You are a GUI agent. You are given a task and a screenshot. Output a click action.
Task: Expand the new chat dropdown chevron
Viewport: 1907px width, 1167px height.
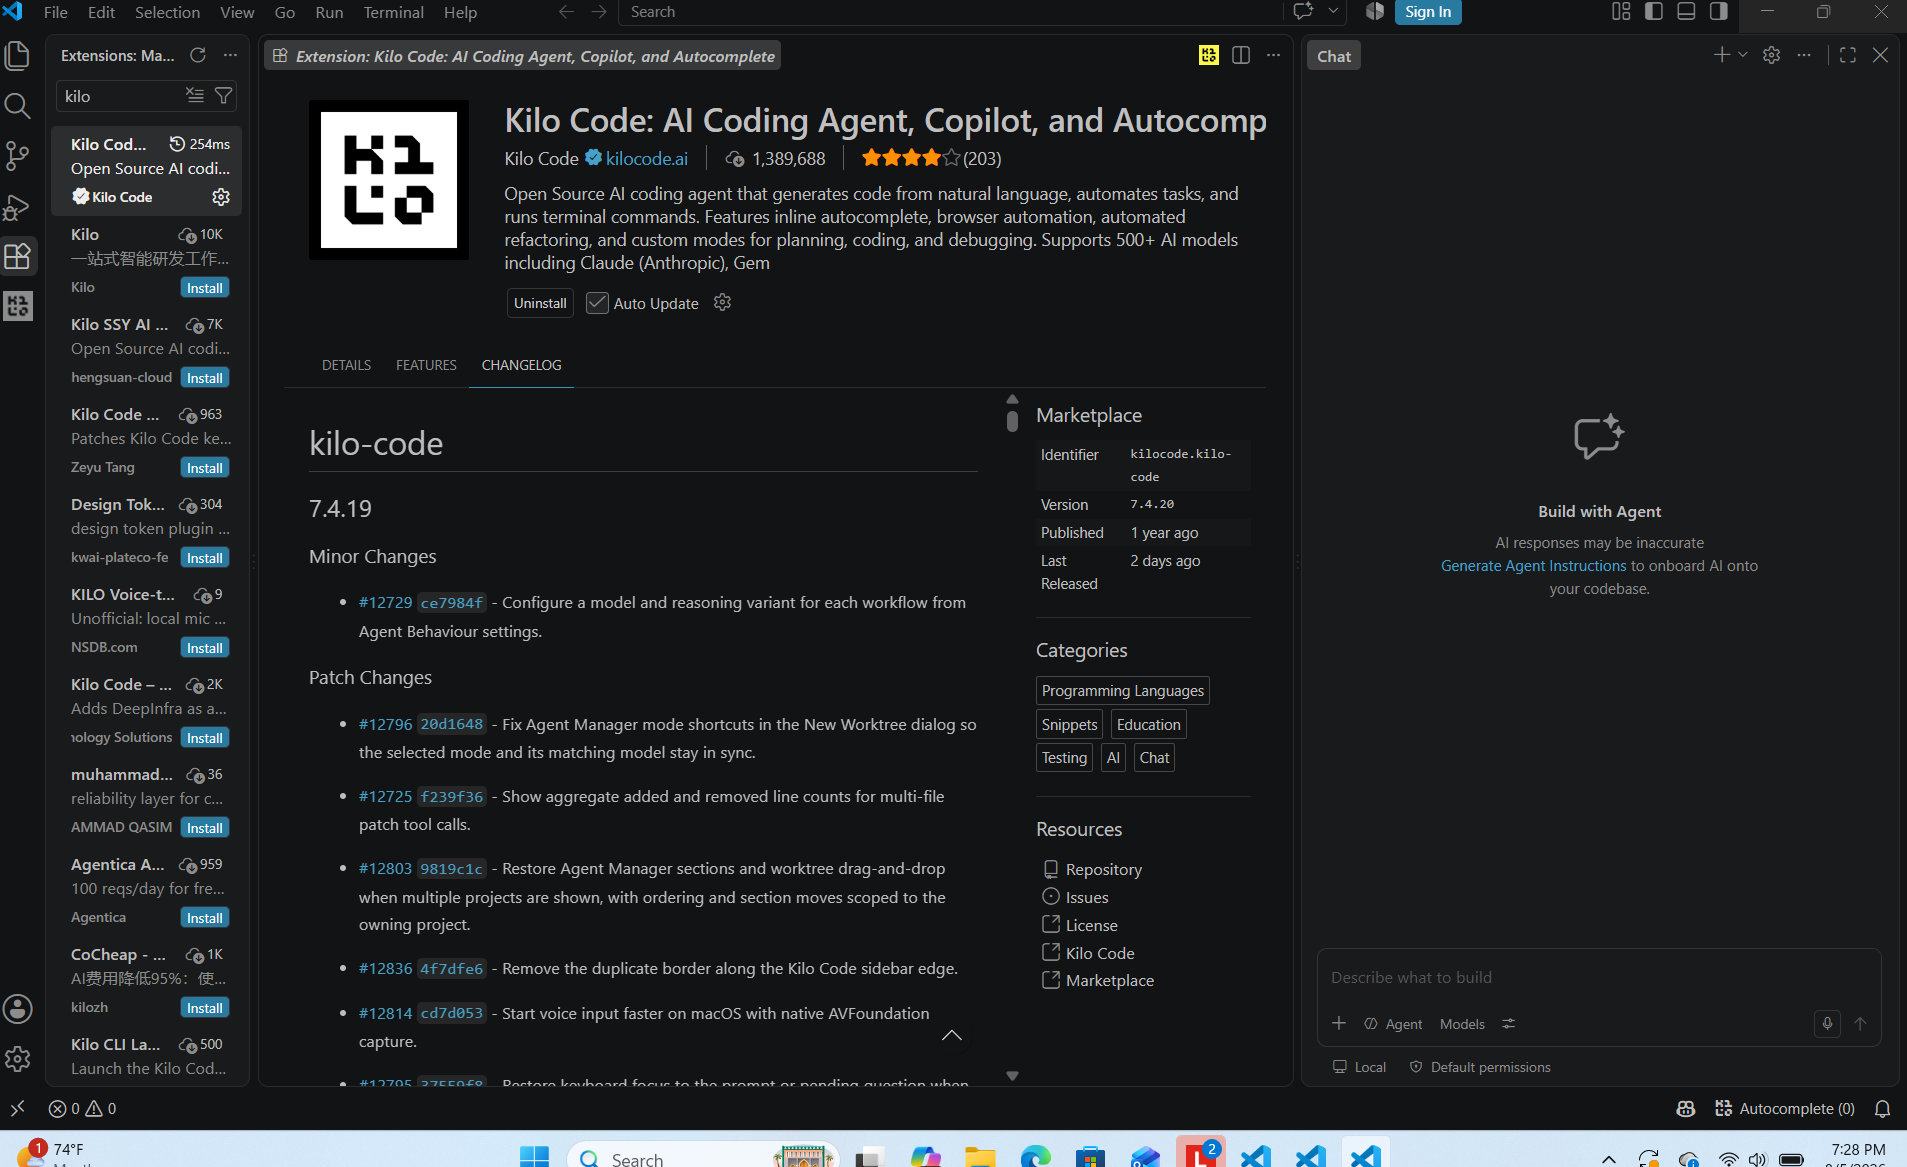pos(1742,55)
